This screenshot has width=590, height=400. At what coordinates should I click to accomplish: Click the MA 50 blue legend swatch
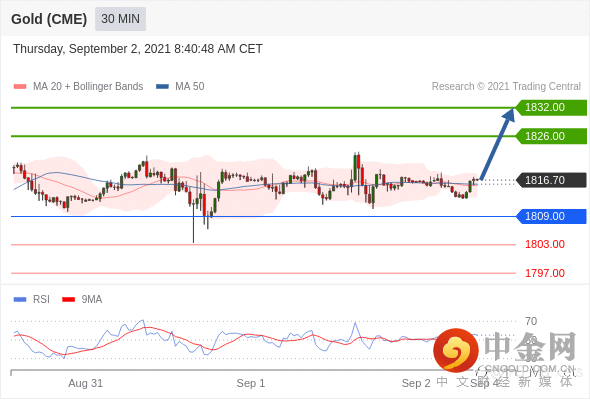click(162, 87)
